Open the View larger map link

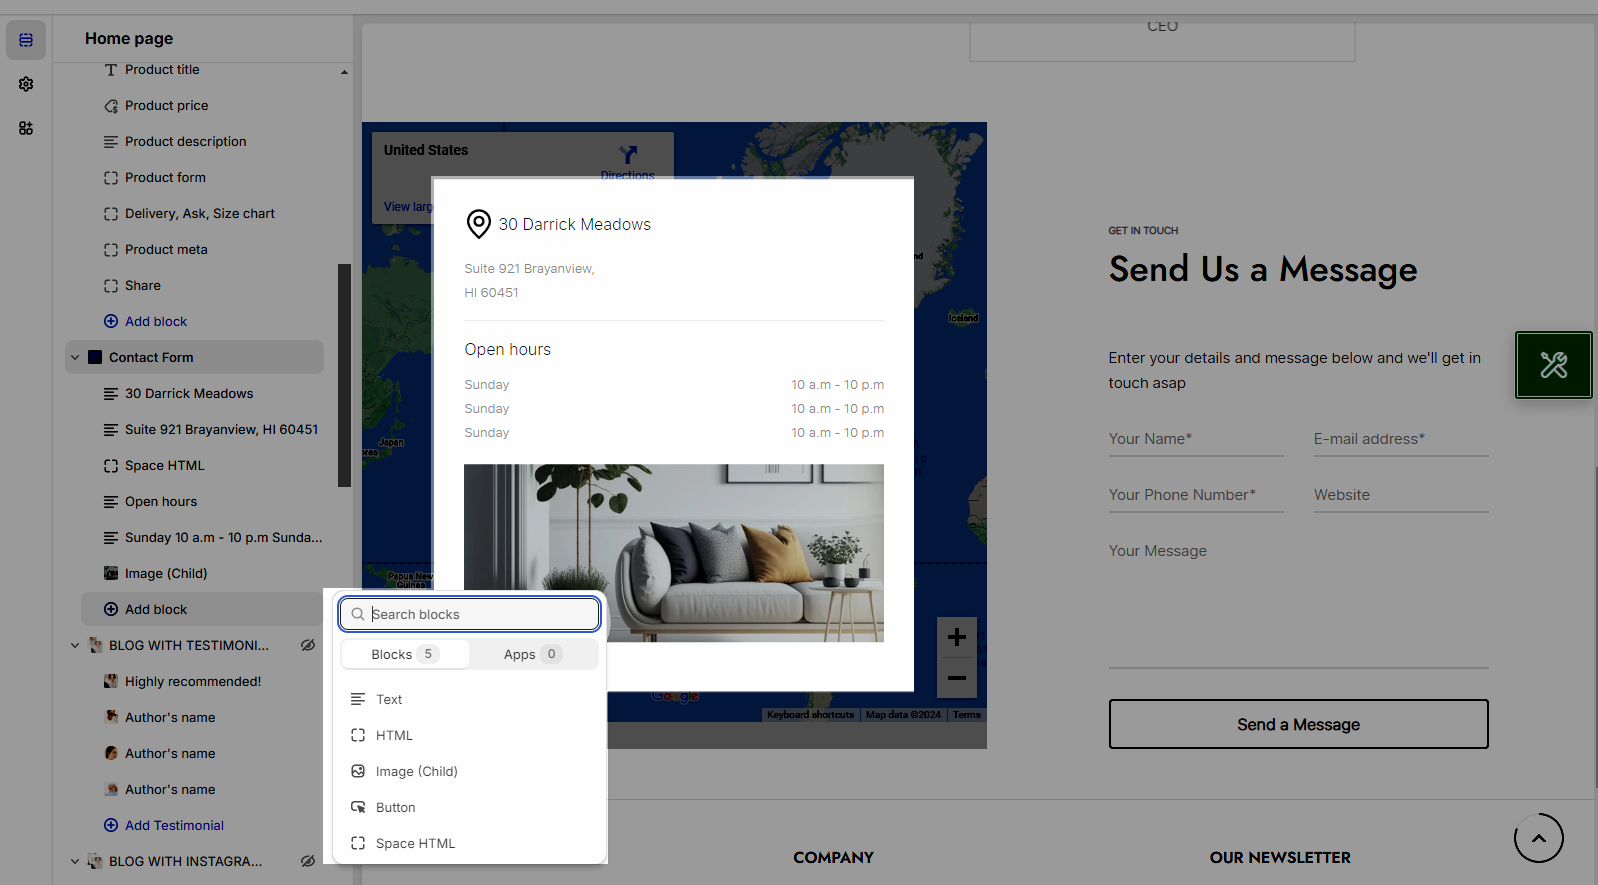tap(408, 207)
